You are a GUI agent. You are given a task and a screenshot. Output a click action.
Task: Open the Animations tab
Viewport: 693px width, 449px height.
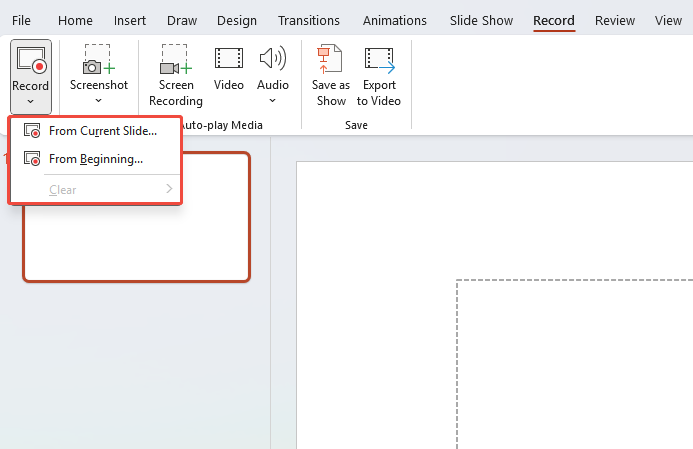click(x=395, y=20)
